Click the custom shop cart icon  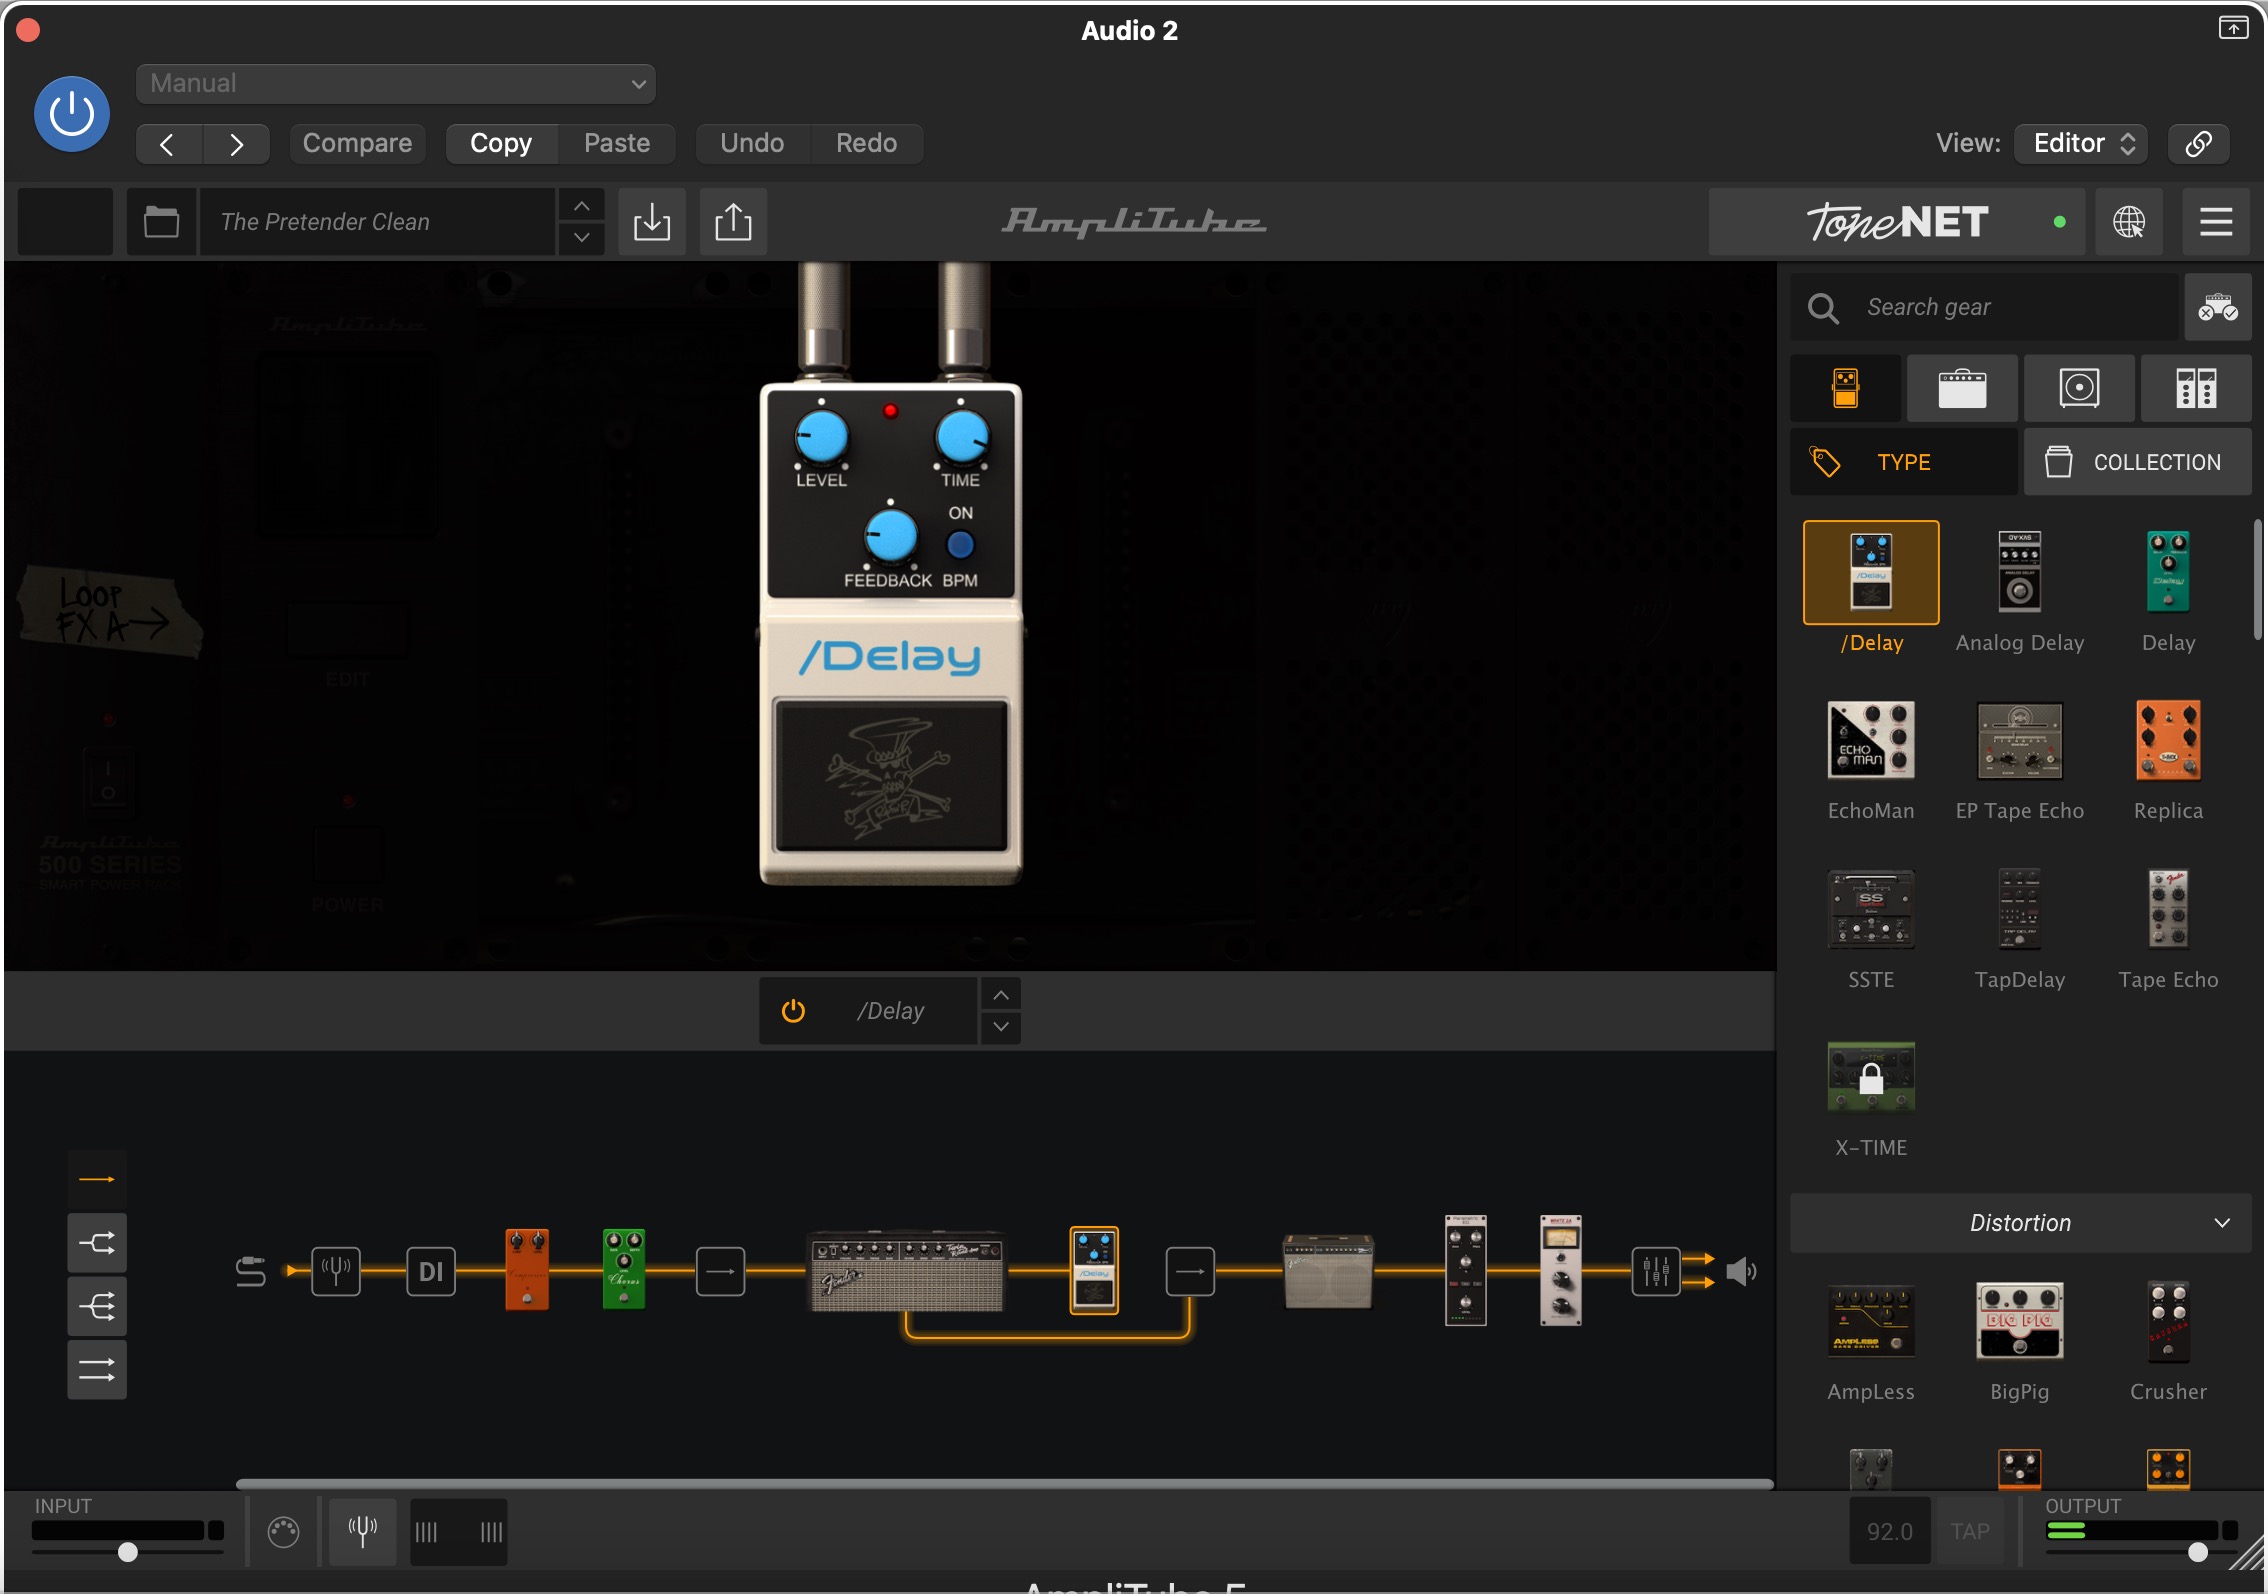(2217, 307)
